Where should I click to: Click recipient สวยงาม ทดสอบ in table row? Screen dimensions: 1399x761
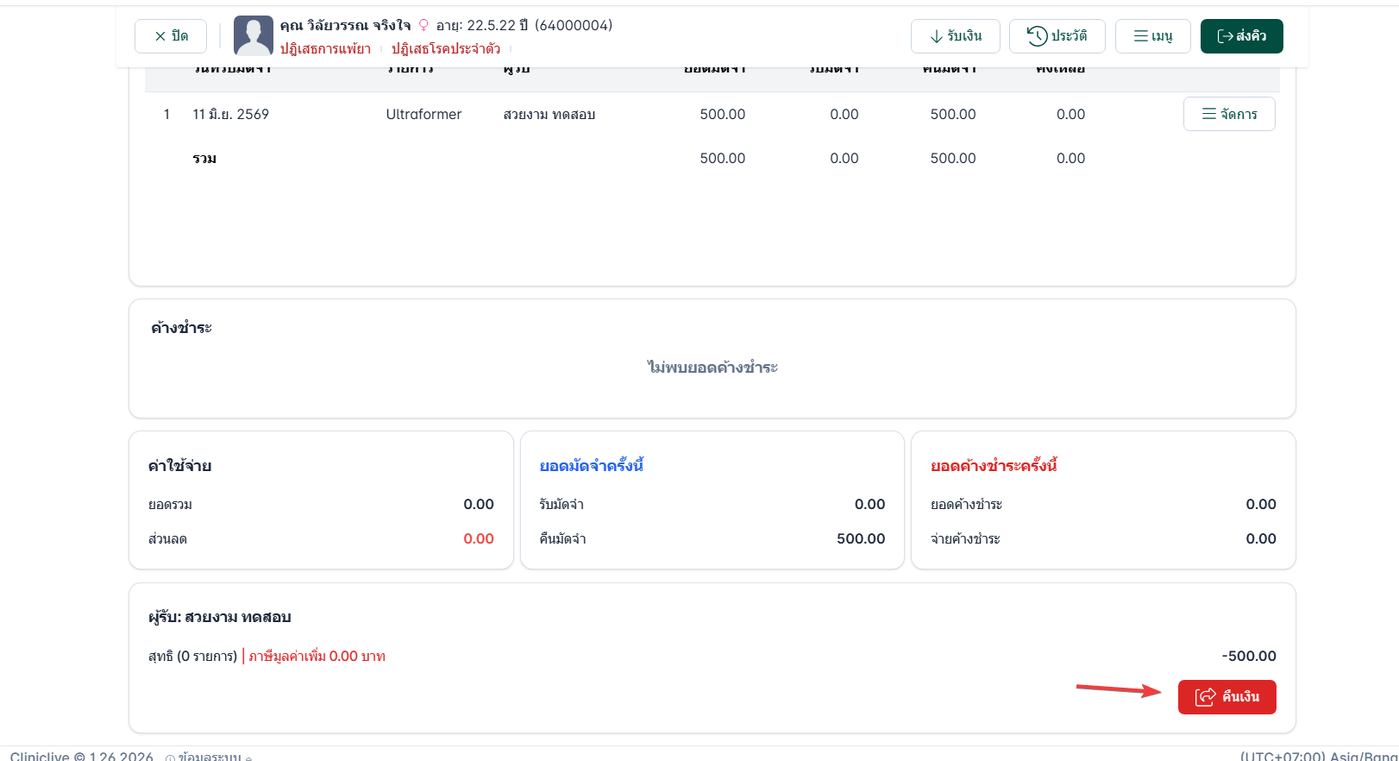tap(549, 114)
